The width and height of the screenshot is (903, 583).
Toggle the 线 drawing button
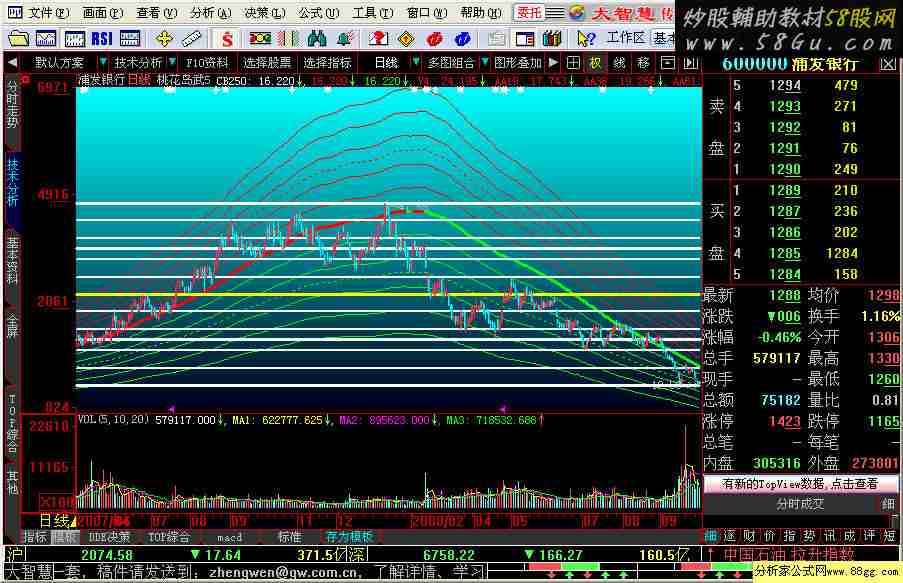(x=620, y=62)
